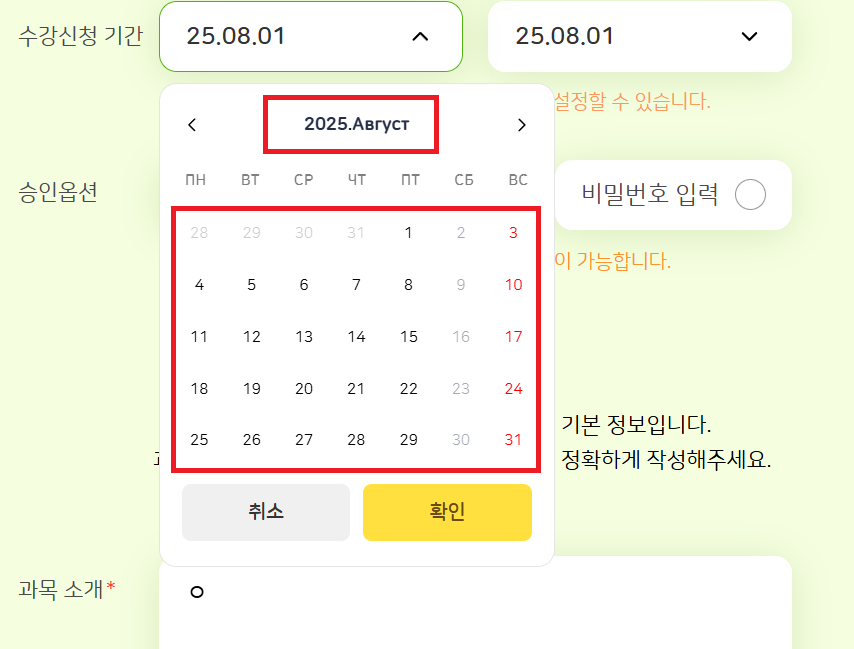Choose August 20 in calendar
The height and width of the screenshot is (649, 854).
click(x=304, y=389)
